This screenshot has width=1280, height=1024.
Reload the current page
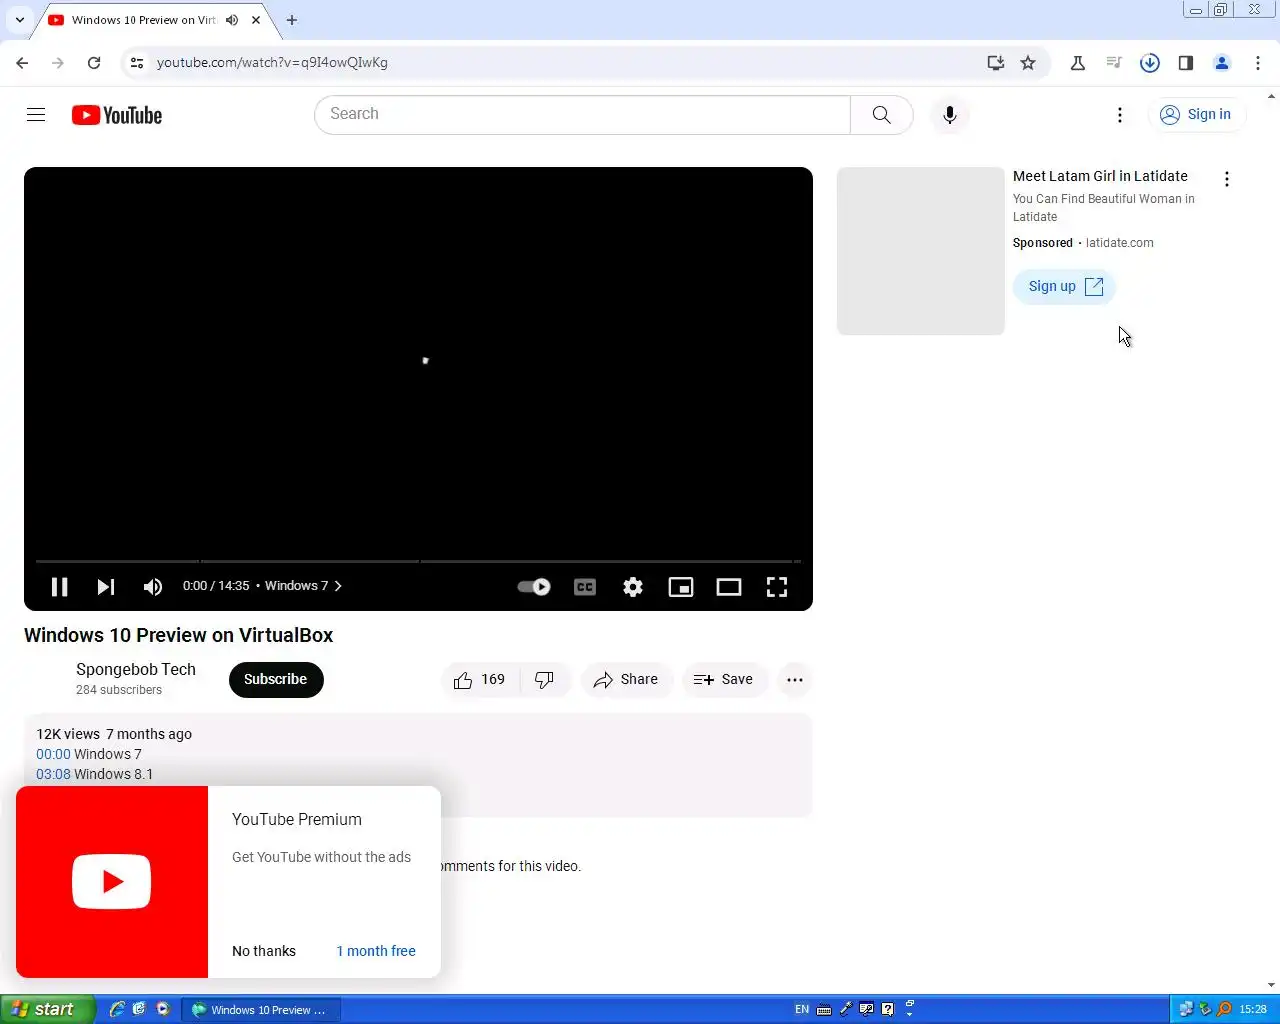pos(94,63)
